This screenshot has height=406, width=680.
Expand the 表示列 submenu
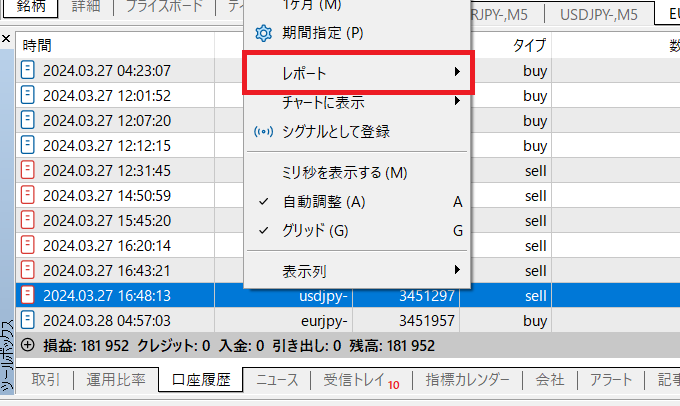point(359,270)
